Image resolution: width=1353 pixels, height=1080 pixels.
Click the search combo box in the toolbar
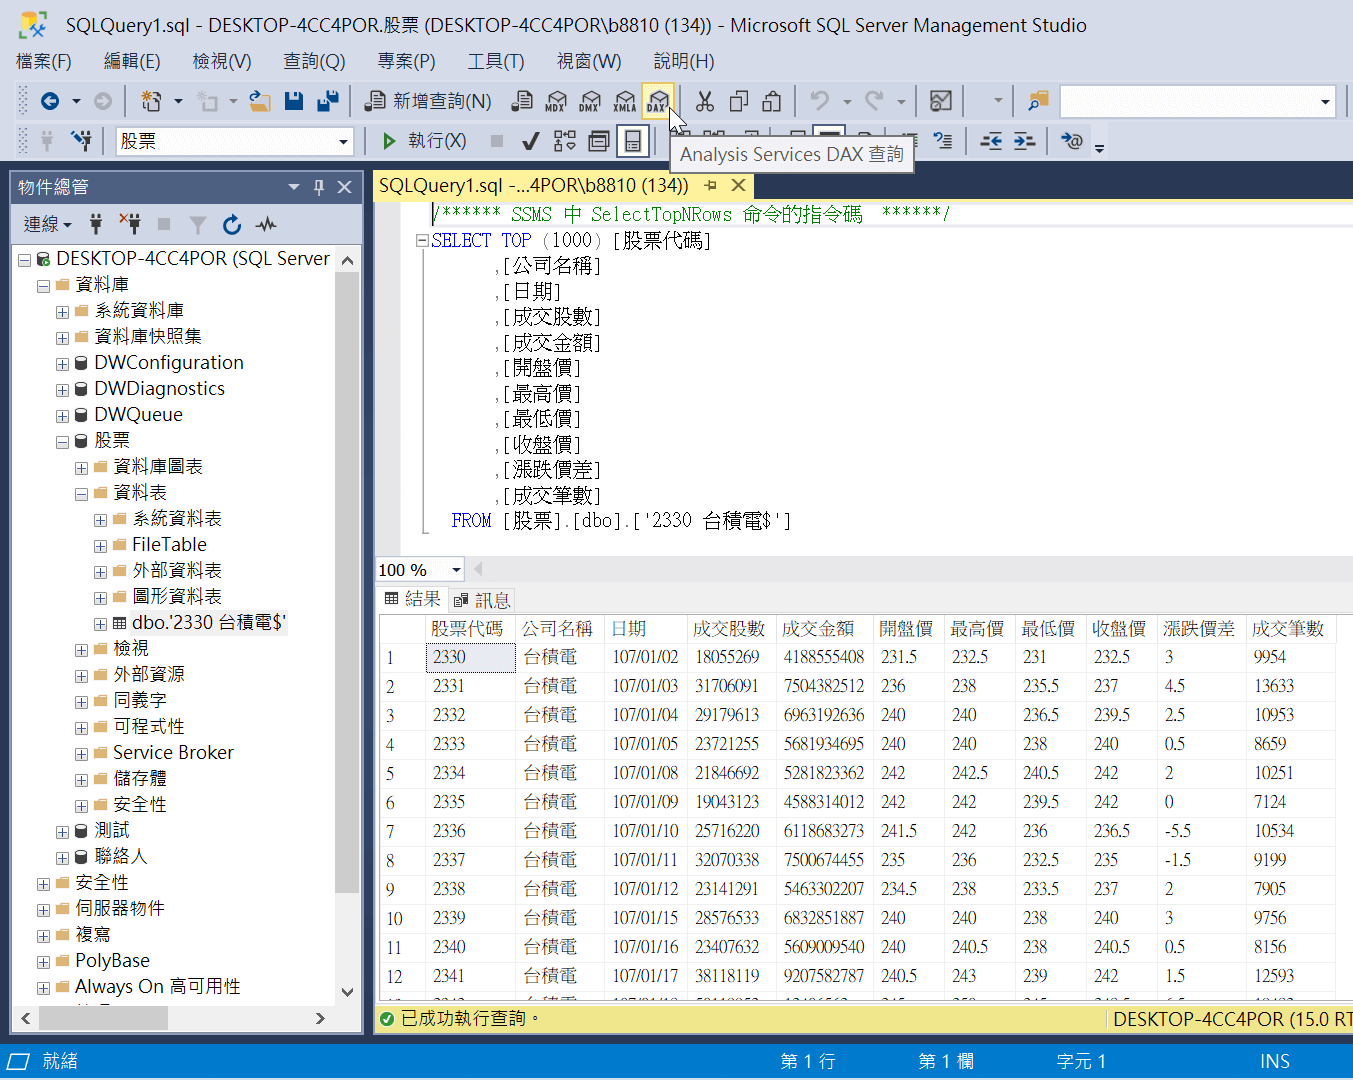(1198, 101)
